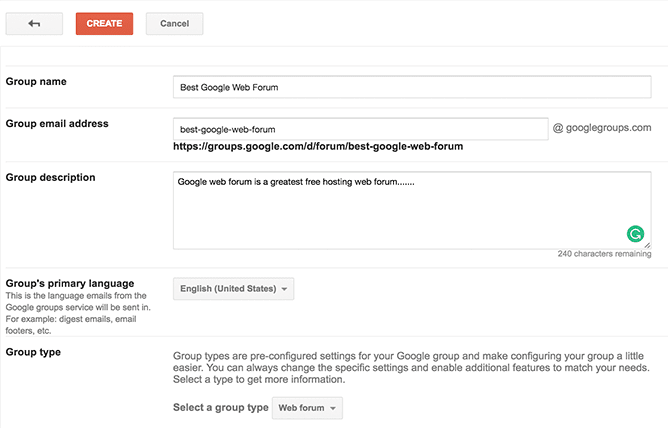Click the back arrow button
Screen dimensions: 668x428
point(34,23)
